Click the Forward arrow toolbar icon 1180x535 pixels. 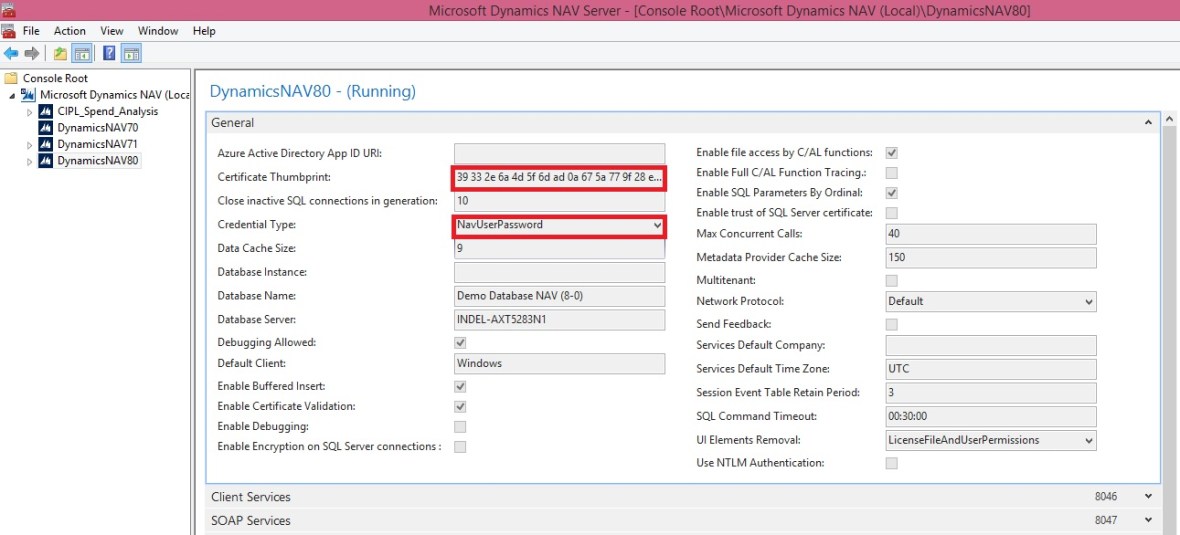32,53
